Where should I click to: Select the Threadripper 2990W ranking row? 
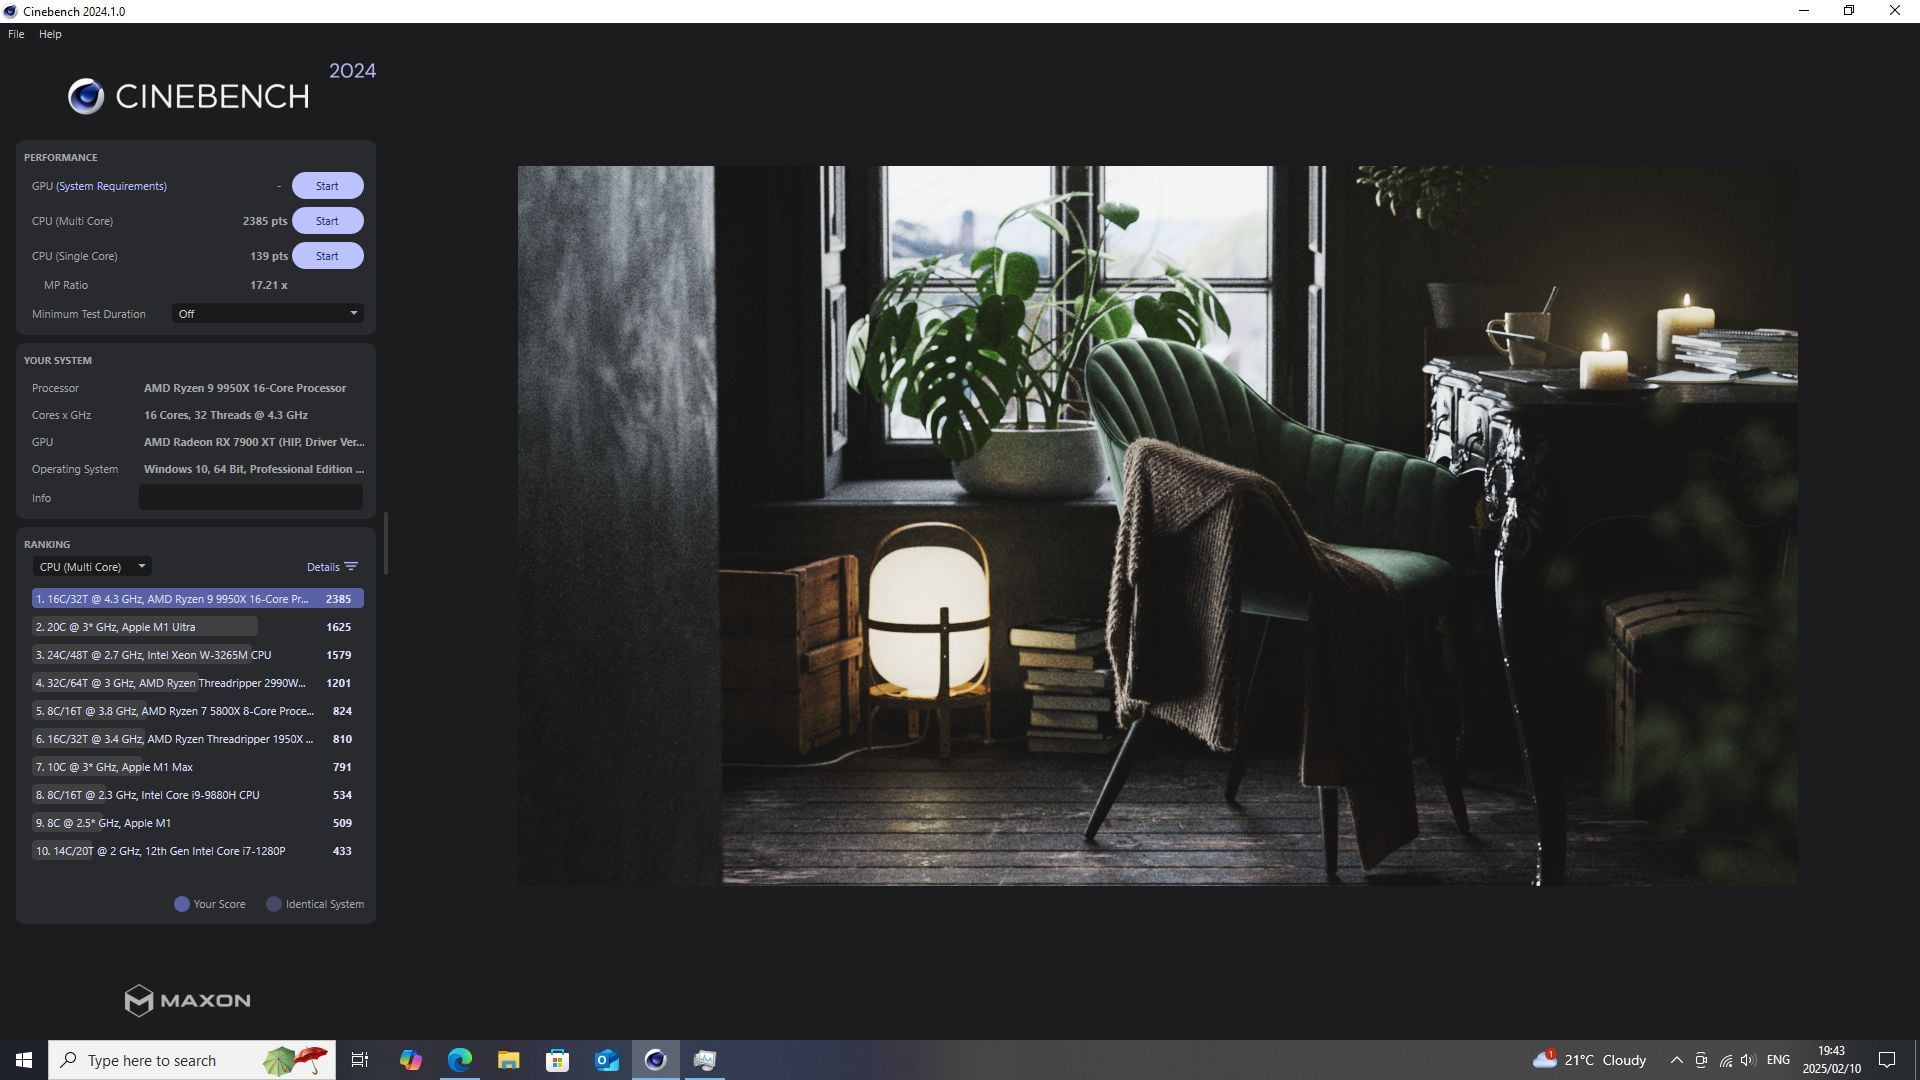197,683
